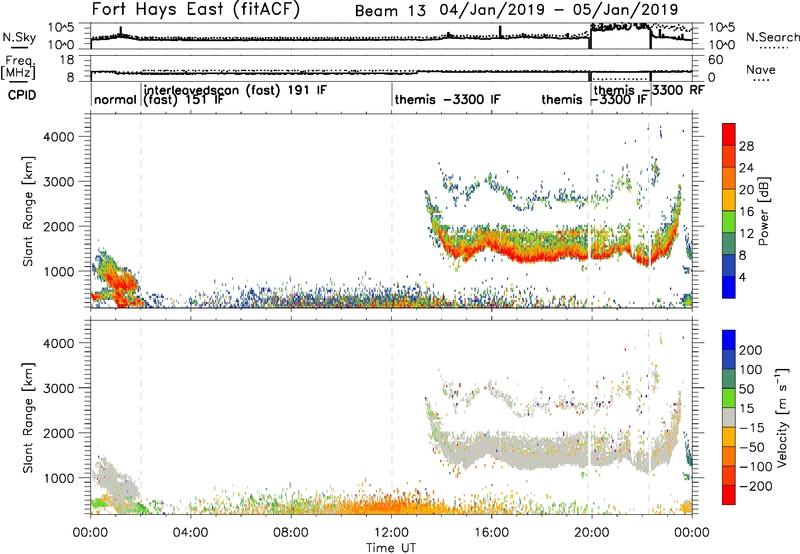Click the dotted line sample under N.Search

tap(773, 48)
